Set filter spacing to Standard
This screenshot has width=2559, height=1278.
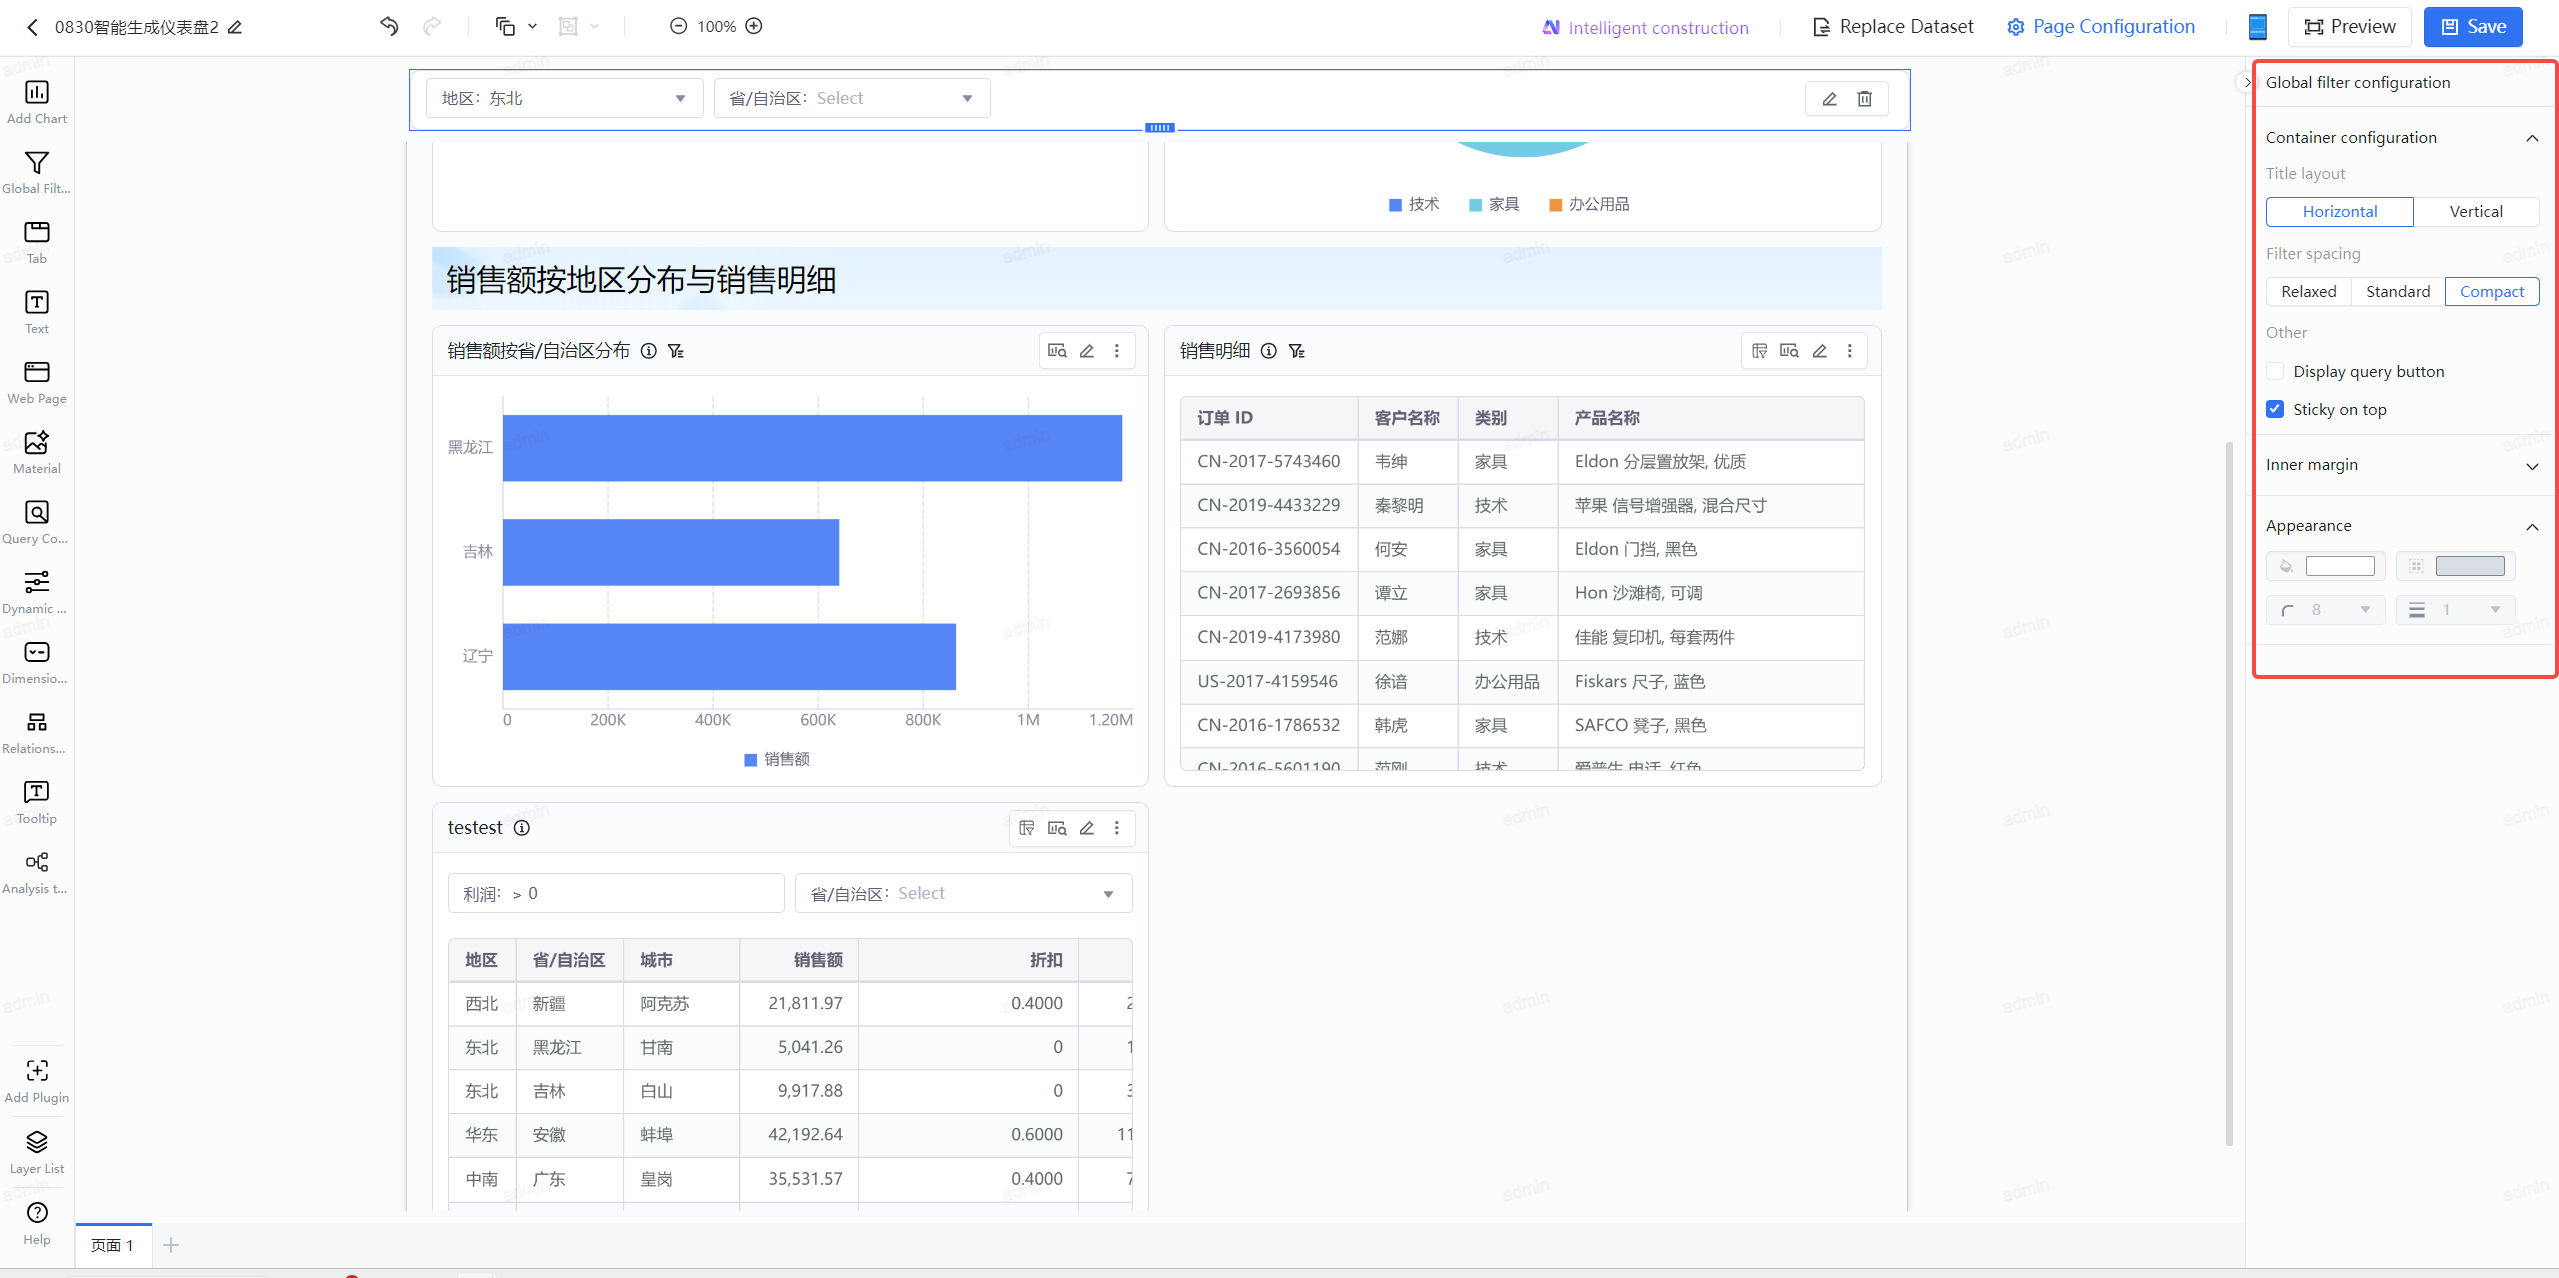coord(2397,291)
